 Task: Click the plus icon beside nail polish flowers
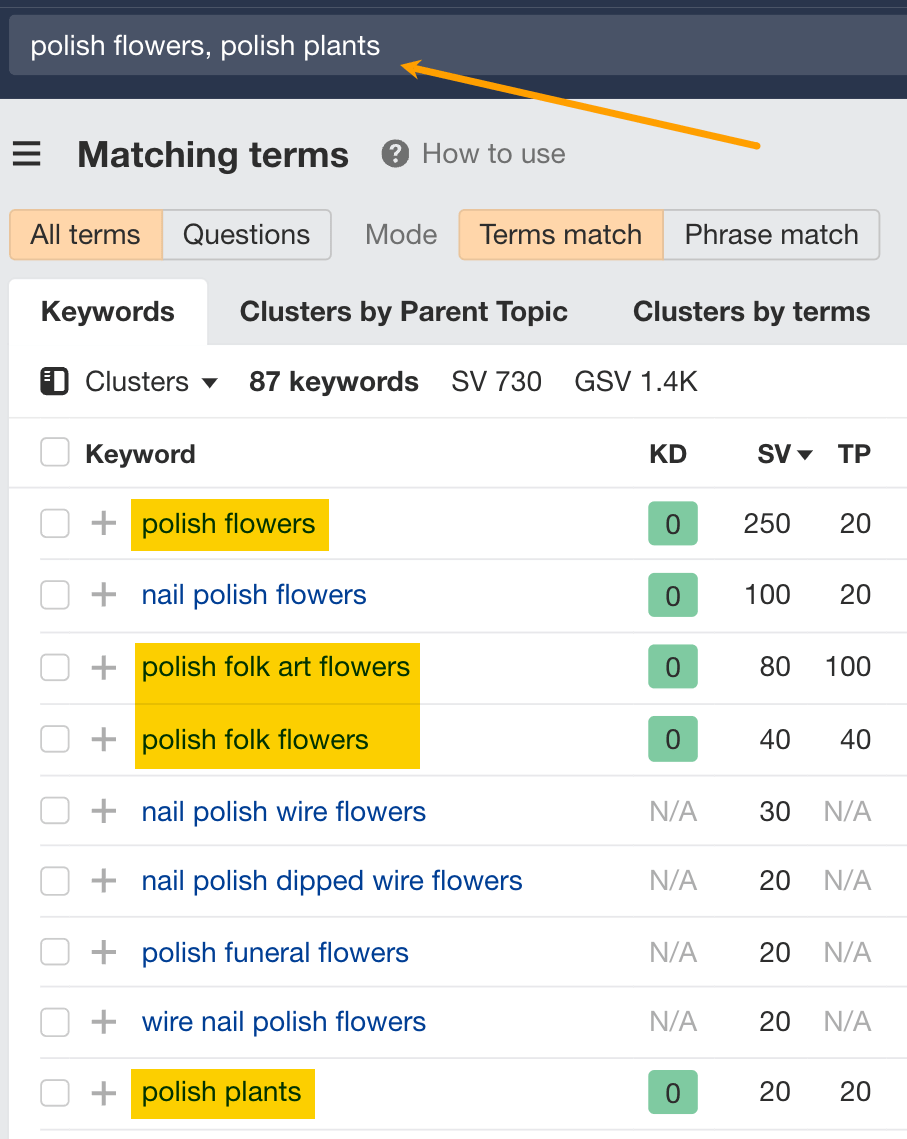[x=103, y=594]
